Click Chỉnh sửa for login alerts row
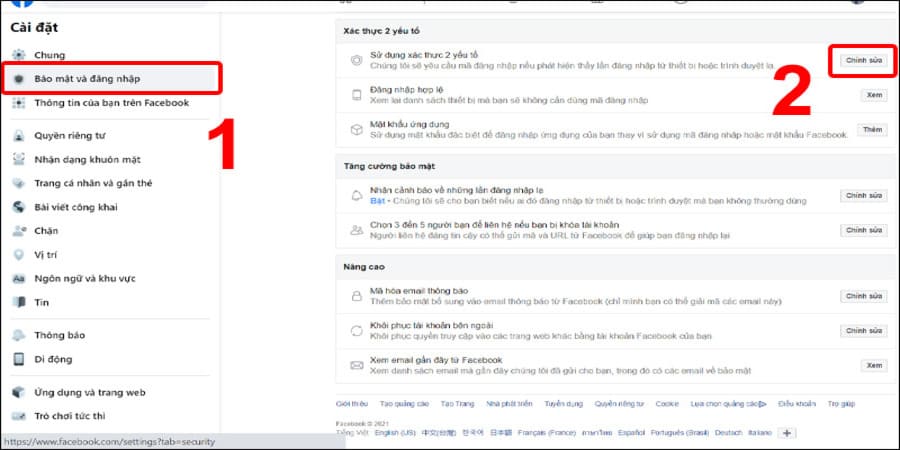This screenshot has height=450, width=900. click(864, 196)
